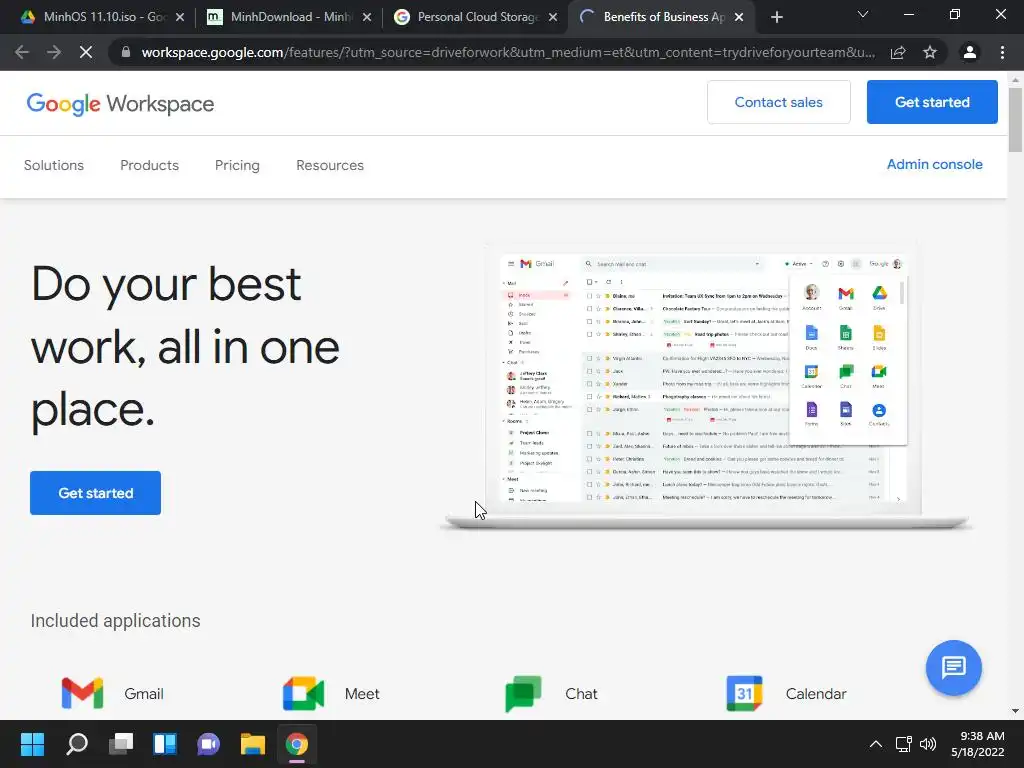Viewport: 1024px width, 768px height.
Task: Close the Personal Cloud Storage tab
Action: 553,17
